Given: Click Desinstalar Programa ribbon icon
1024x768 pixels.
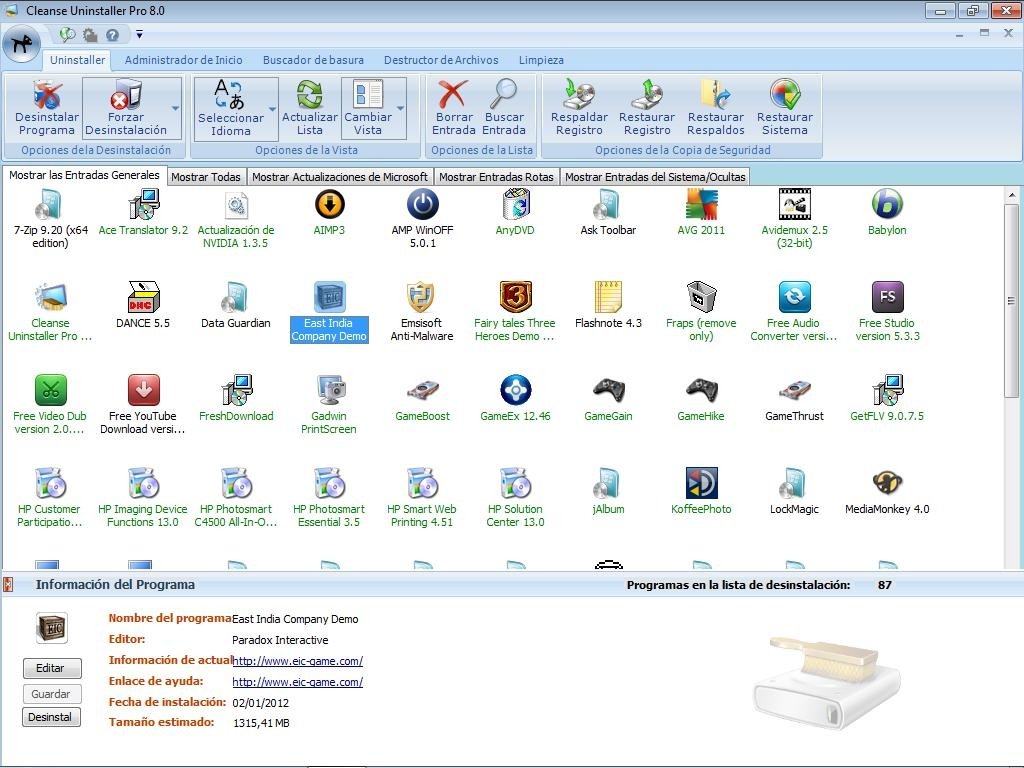Looking at the screenshot, I should [47, 95].
